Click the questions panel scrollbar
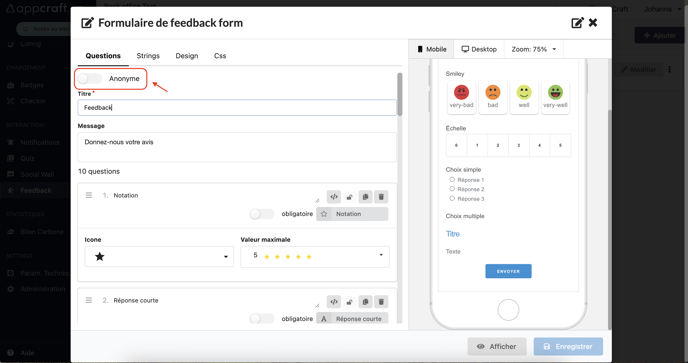This screenshot has width=688, height=363. point(399,94)
